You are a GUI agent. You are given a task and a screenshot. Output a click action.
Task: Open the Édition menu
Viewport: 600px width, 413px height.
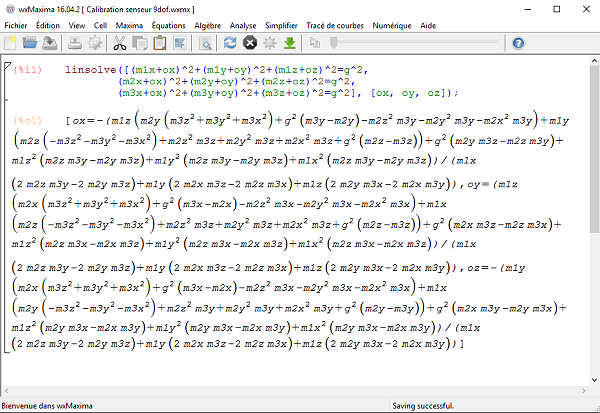tap(48, 26)
